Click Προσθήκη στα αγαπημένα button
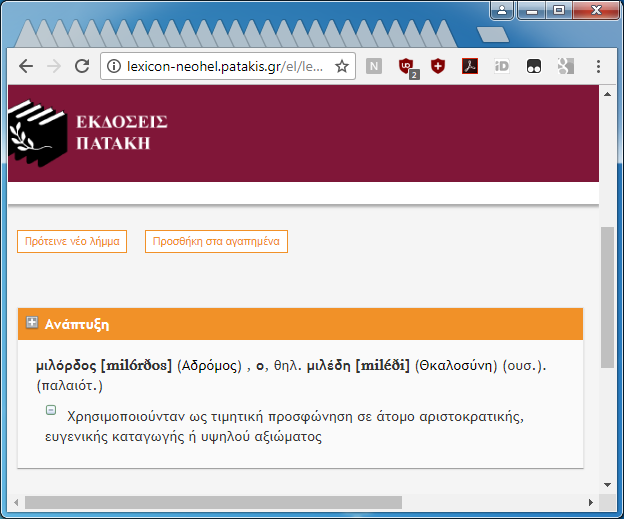 click(216, 241)
